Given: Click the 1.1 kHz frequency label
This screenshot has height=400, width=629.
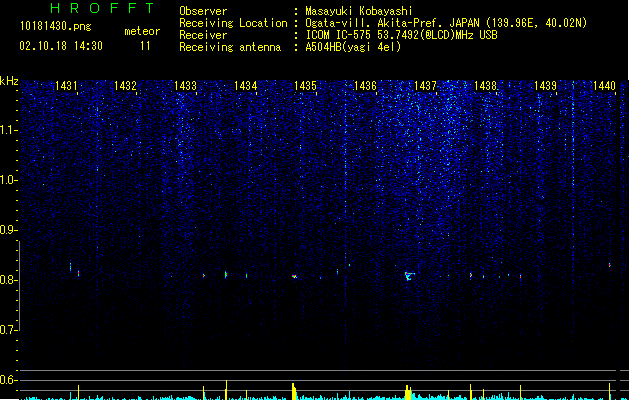Looking at the screenshot, I should click(x=9, y=130).
